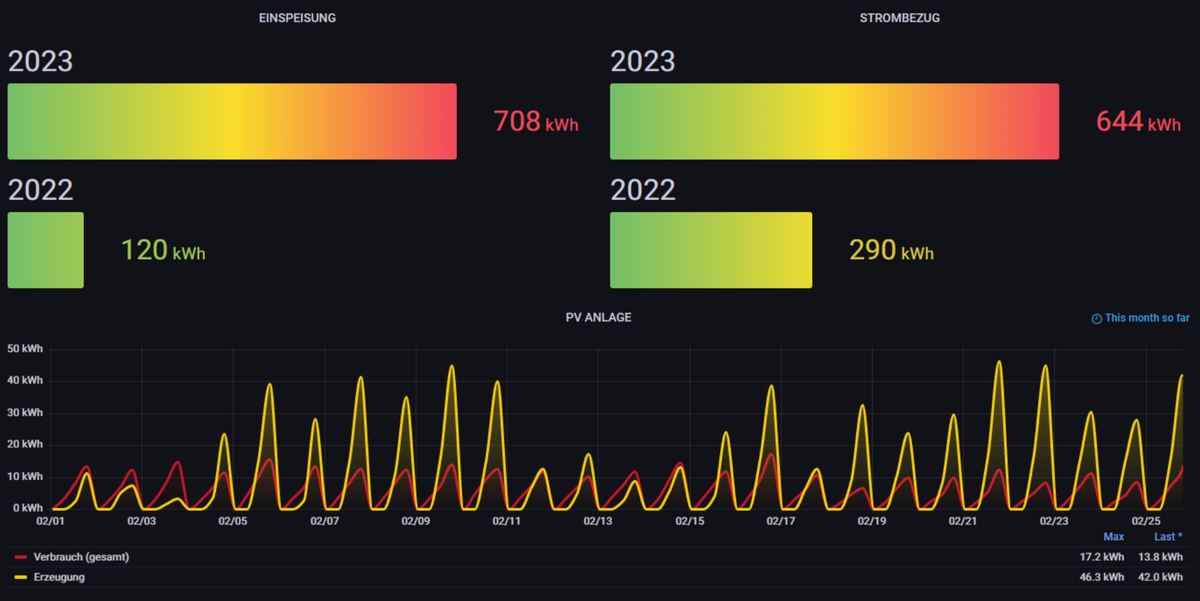Viewport: 1200px width, 601px height.
Task: Click the 17.2 kWh max value
Action: pos(1103,557)
